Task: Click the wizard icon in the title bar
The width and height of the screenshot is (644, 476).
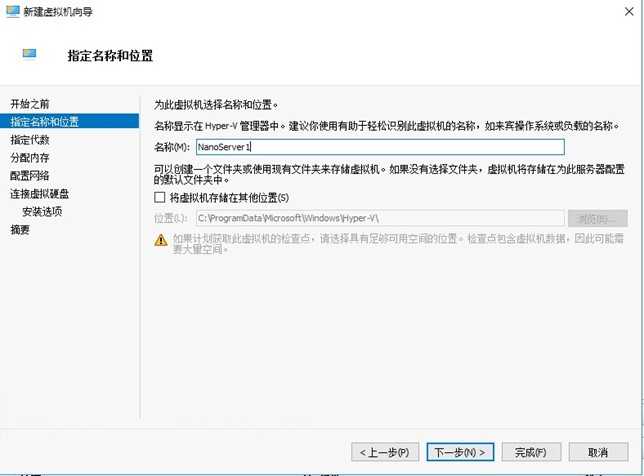Action: 12,11
